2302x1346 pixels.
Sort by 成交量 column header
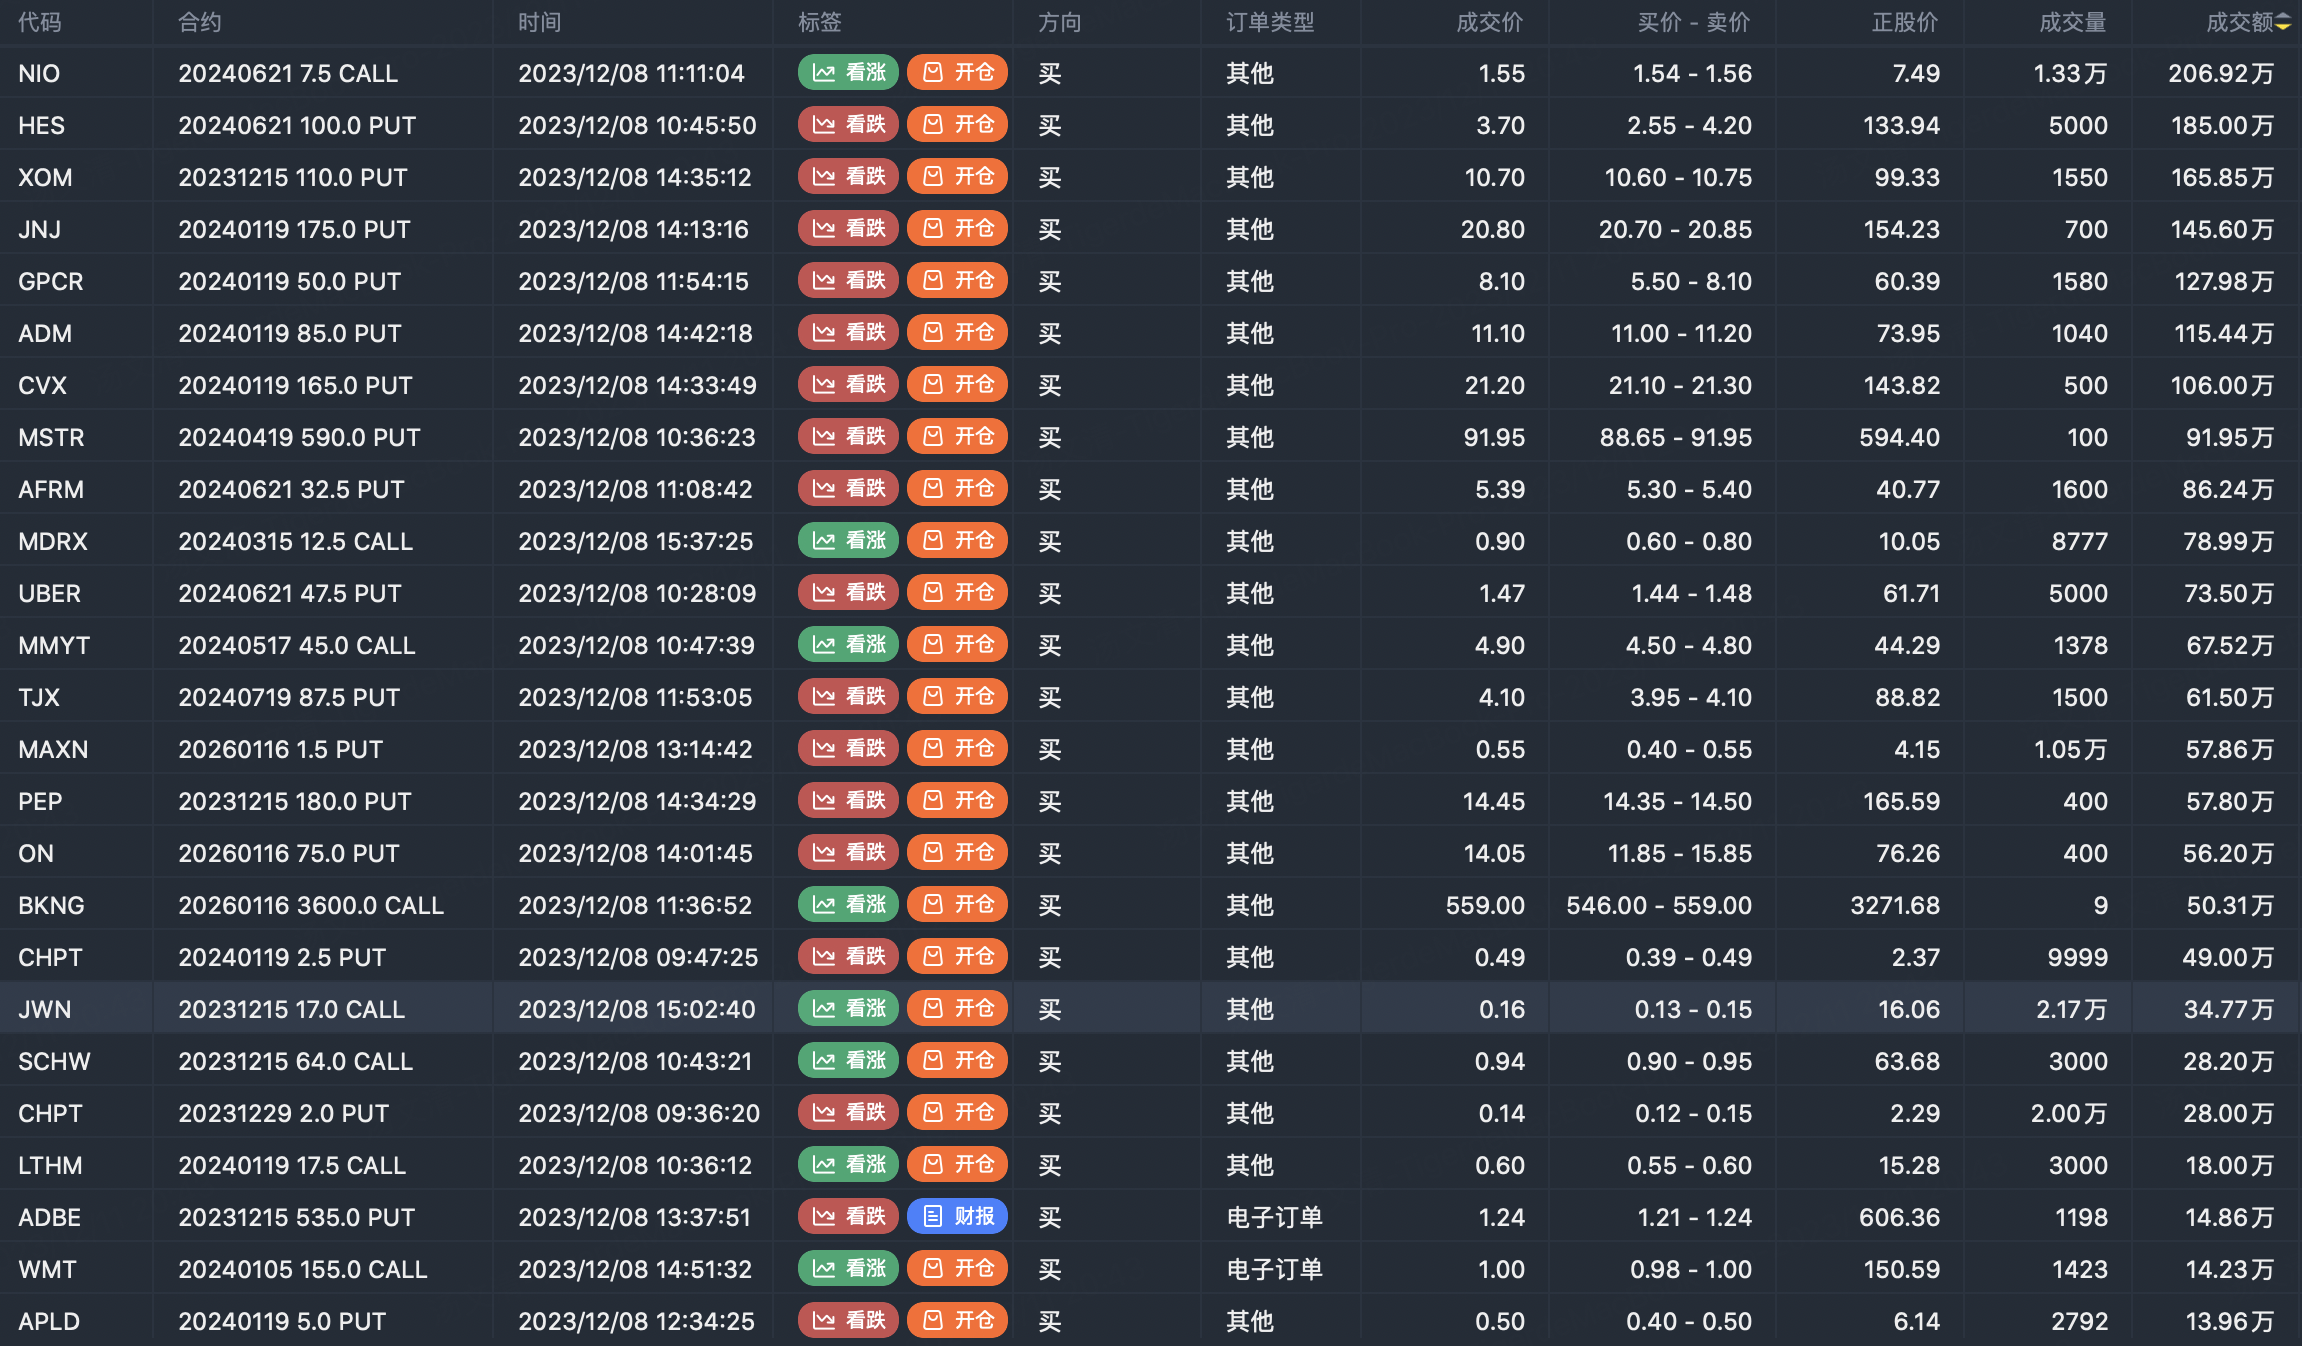point(2072,23)
